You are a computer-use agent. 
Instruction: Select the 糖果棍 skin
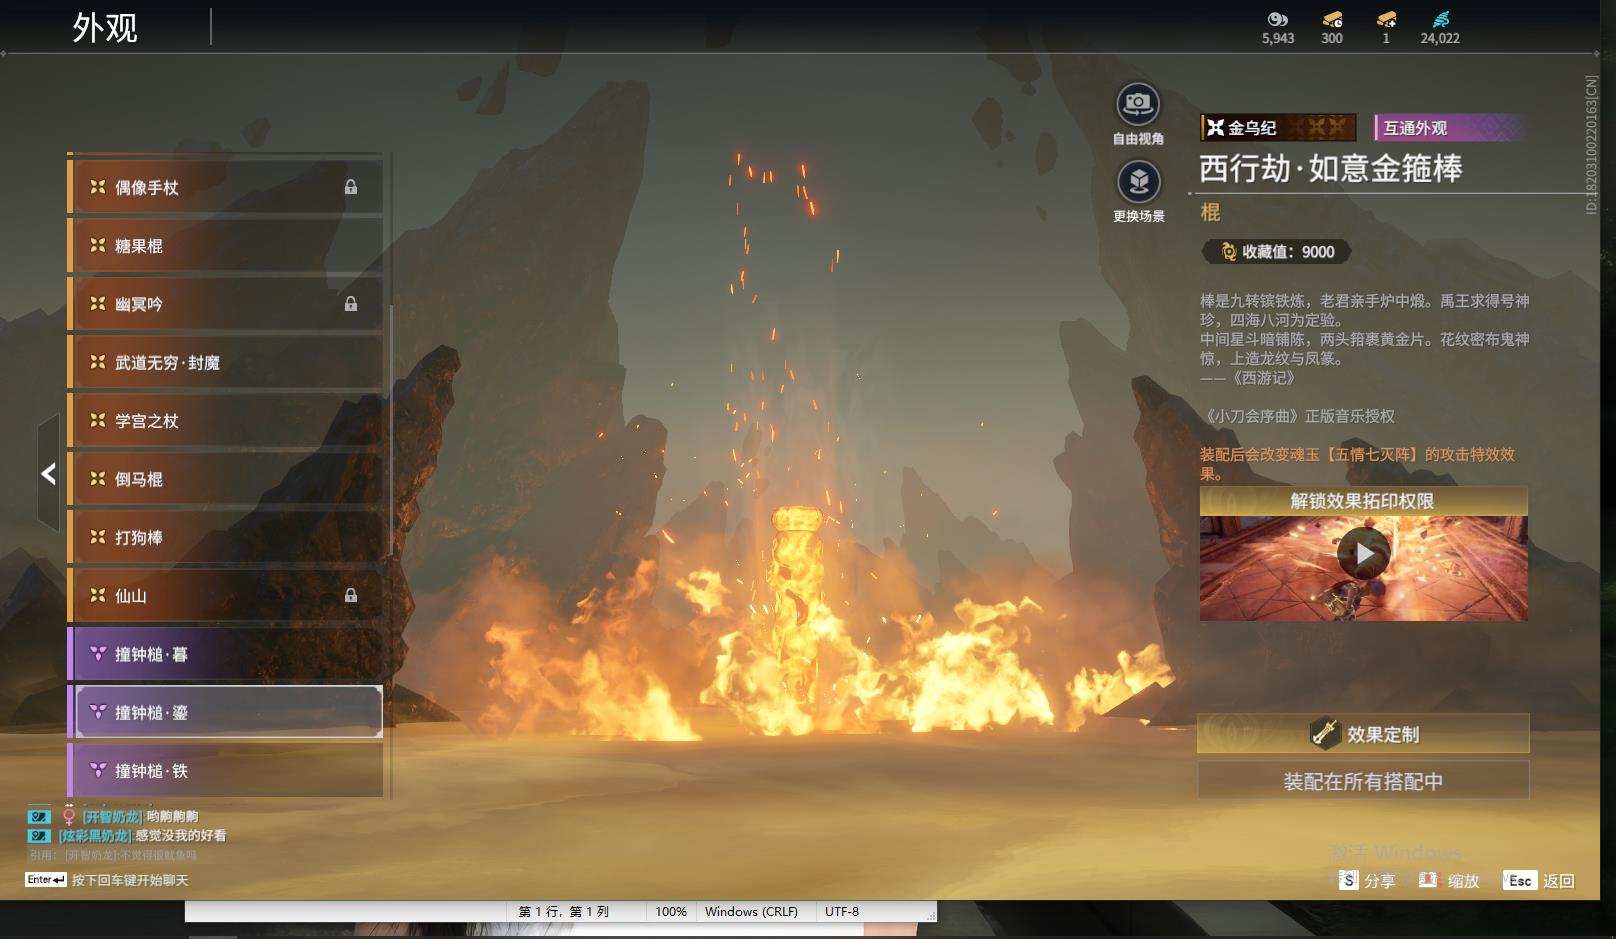225,246
